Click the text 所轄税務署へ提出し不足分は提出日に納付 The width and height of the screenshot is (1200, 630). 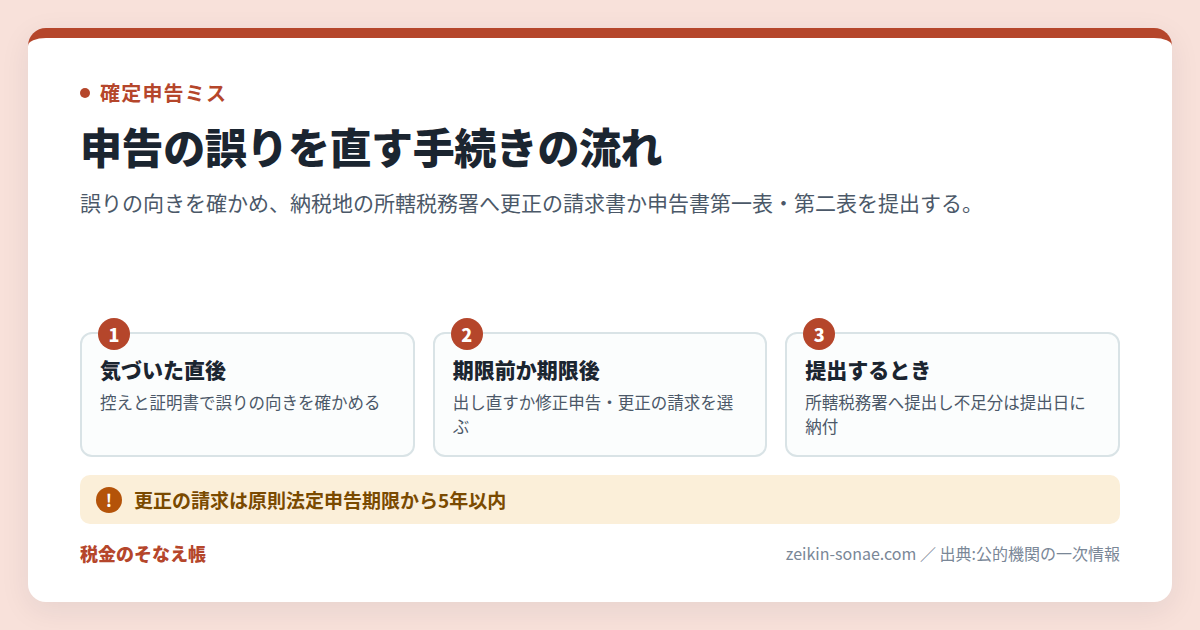pyautogui.click(x=945, y=415)
